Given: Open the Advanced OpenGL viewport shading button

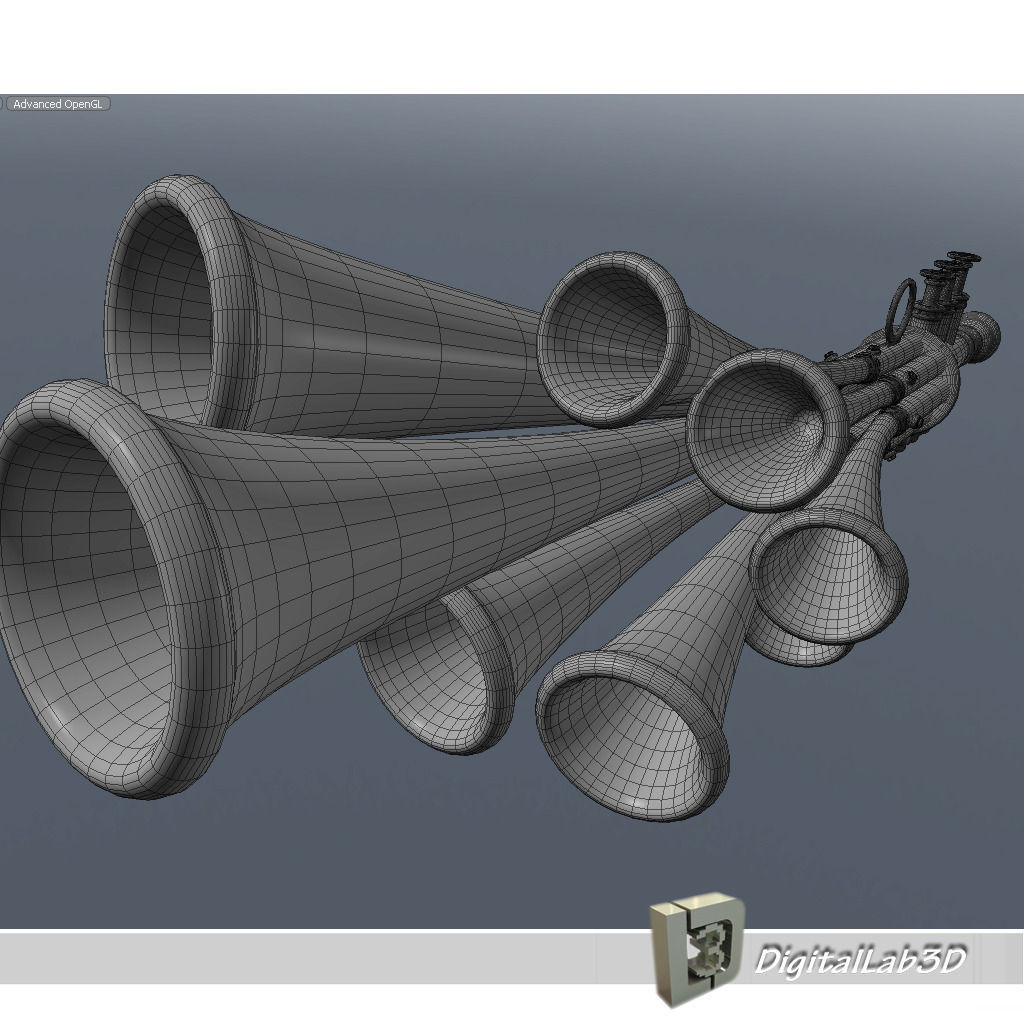Looking at the screenshot, I should [58, 104].
